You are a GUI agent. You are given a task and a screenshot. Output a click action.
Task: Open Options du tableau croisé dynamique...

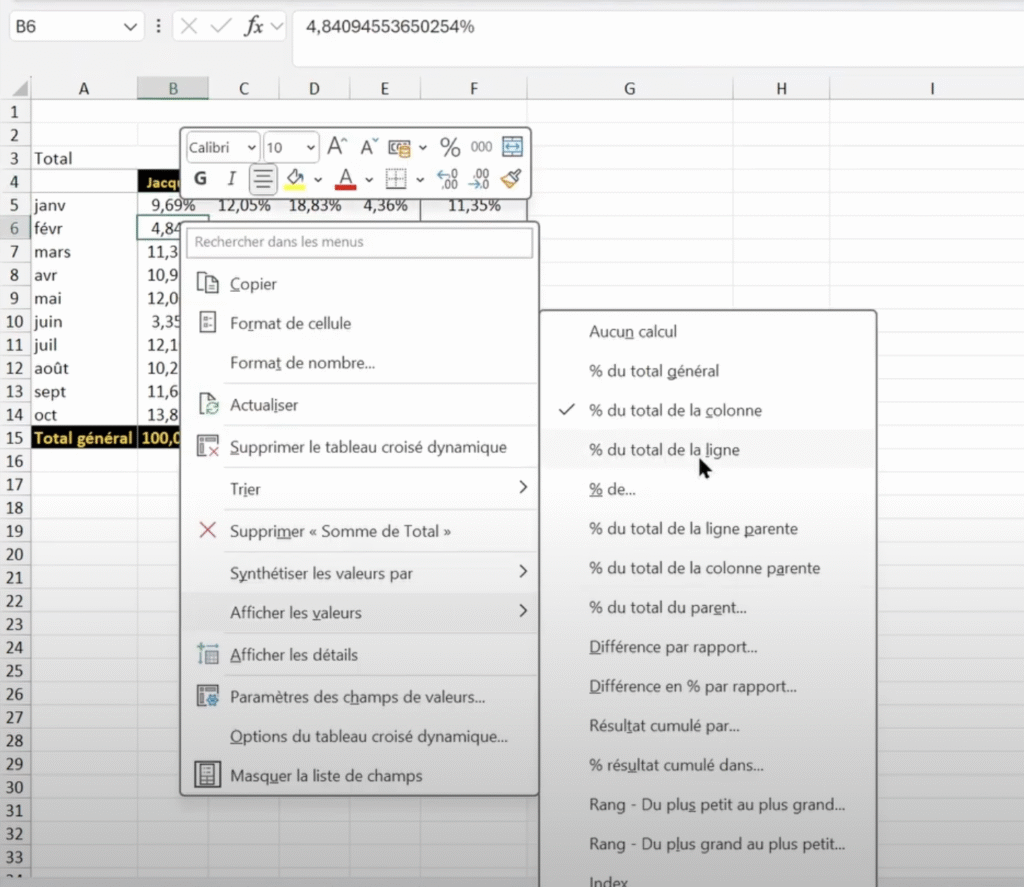[360, 736]
